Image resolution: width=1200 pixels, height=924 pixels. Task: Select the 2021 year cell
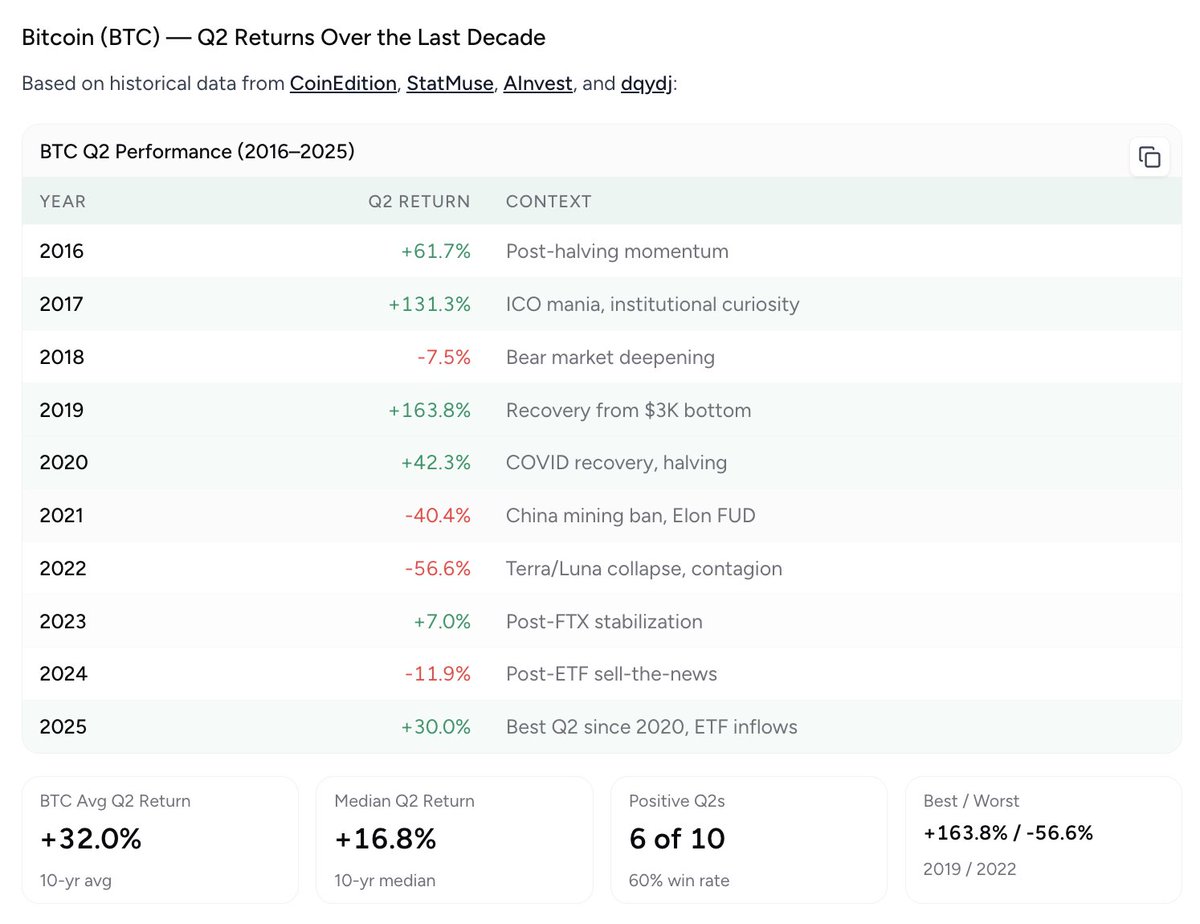(x=62, y=516)
